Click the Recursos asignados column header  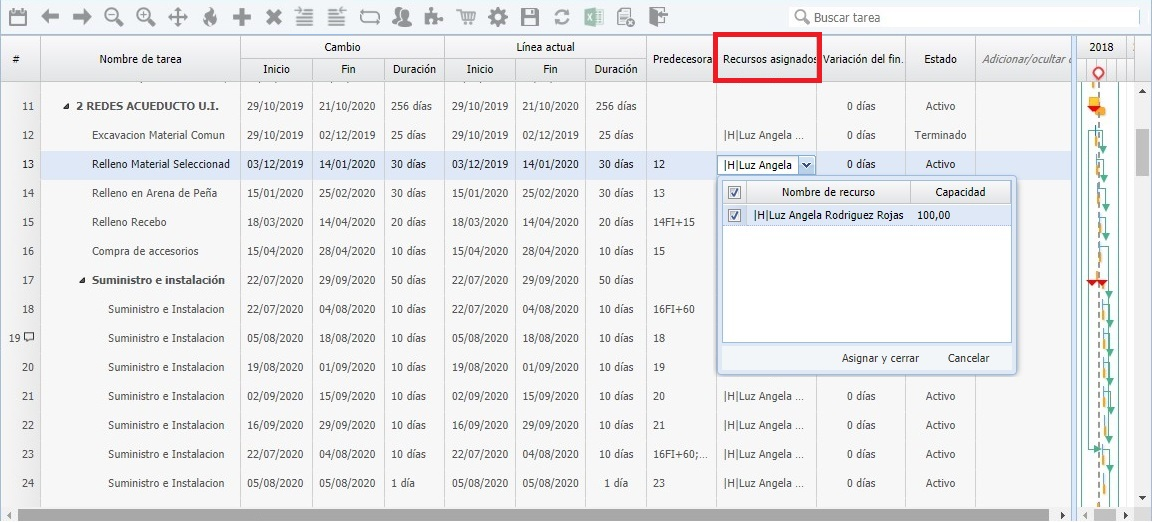(768, 59)
